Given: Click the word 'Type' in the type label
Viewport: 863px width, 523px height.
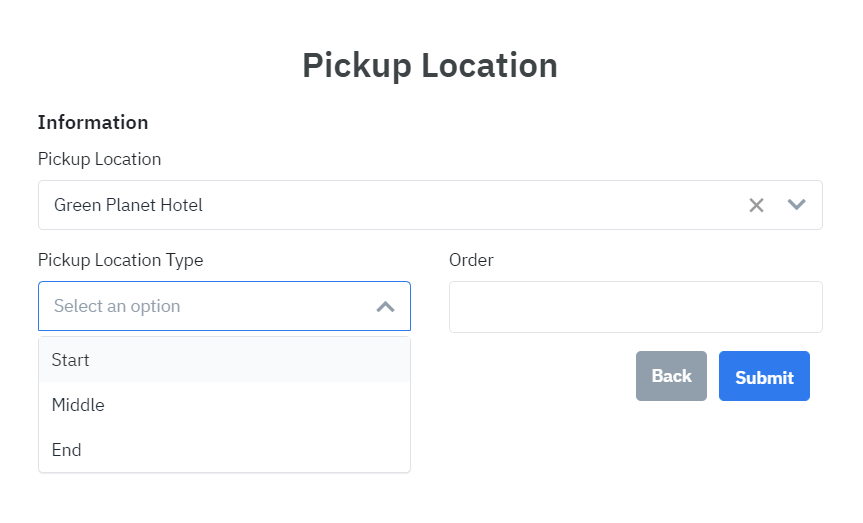Looking at the screenshot, I should point(184,260).
